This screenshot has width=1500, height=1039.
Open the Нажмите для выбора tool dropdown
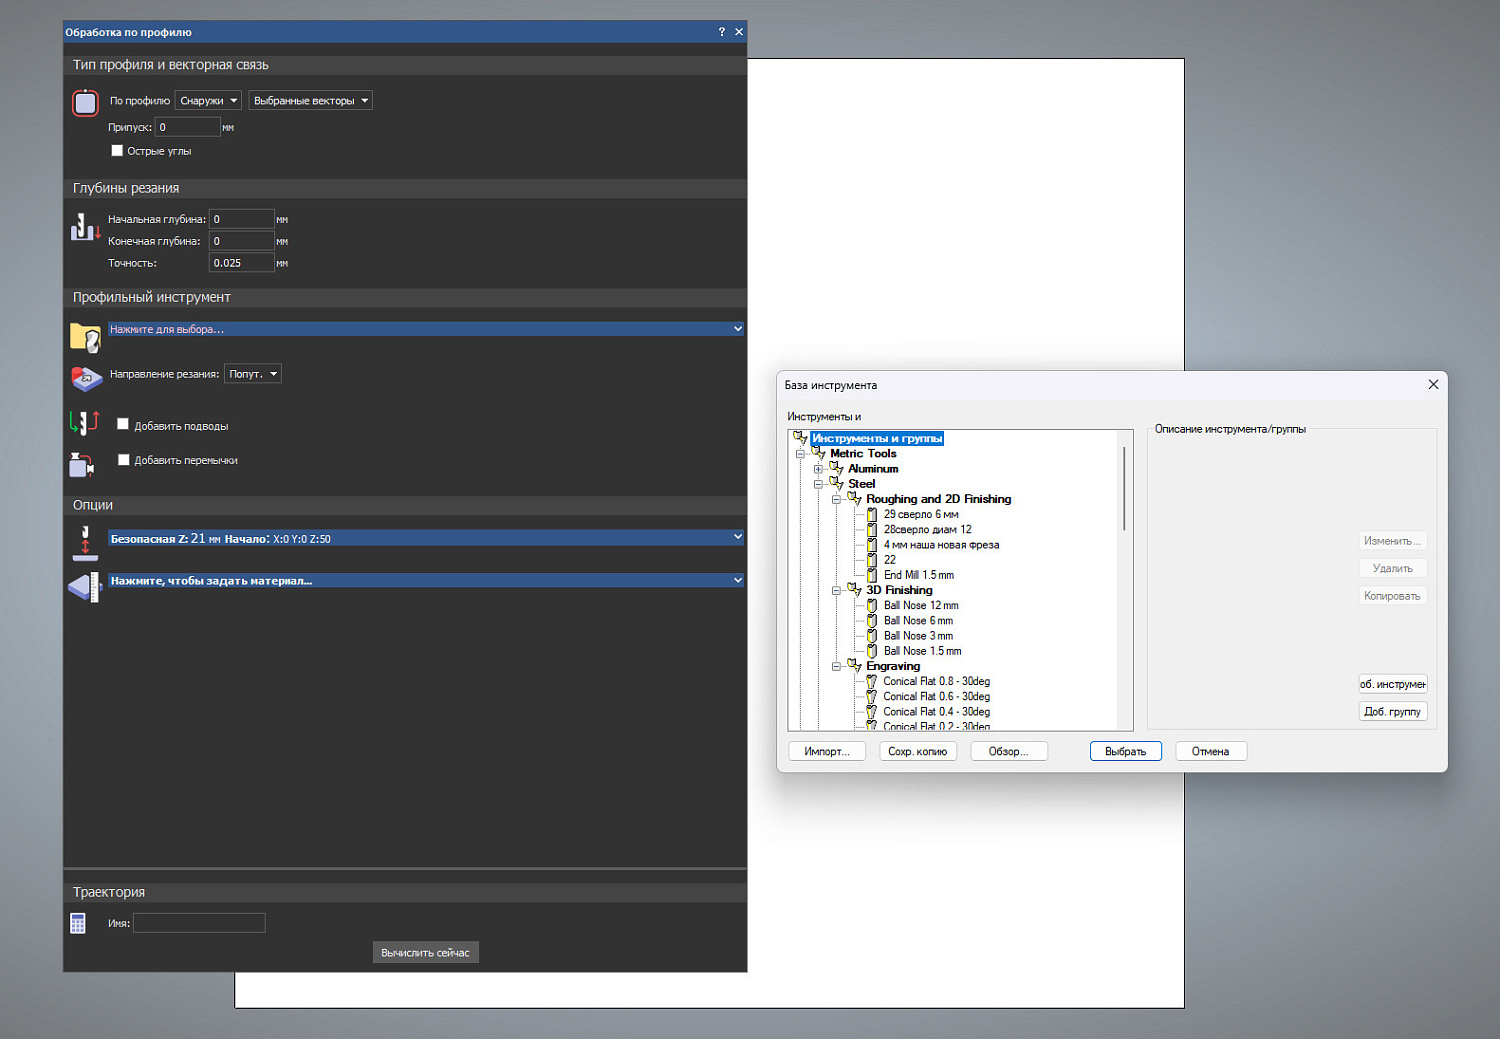tap(426, 329)
